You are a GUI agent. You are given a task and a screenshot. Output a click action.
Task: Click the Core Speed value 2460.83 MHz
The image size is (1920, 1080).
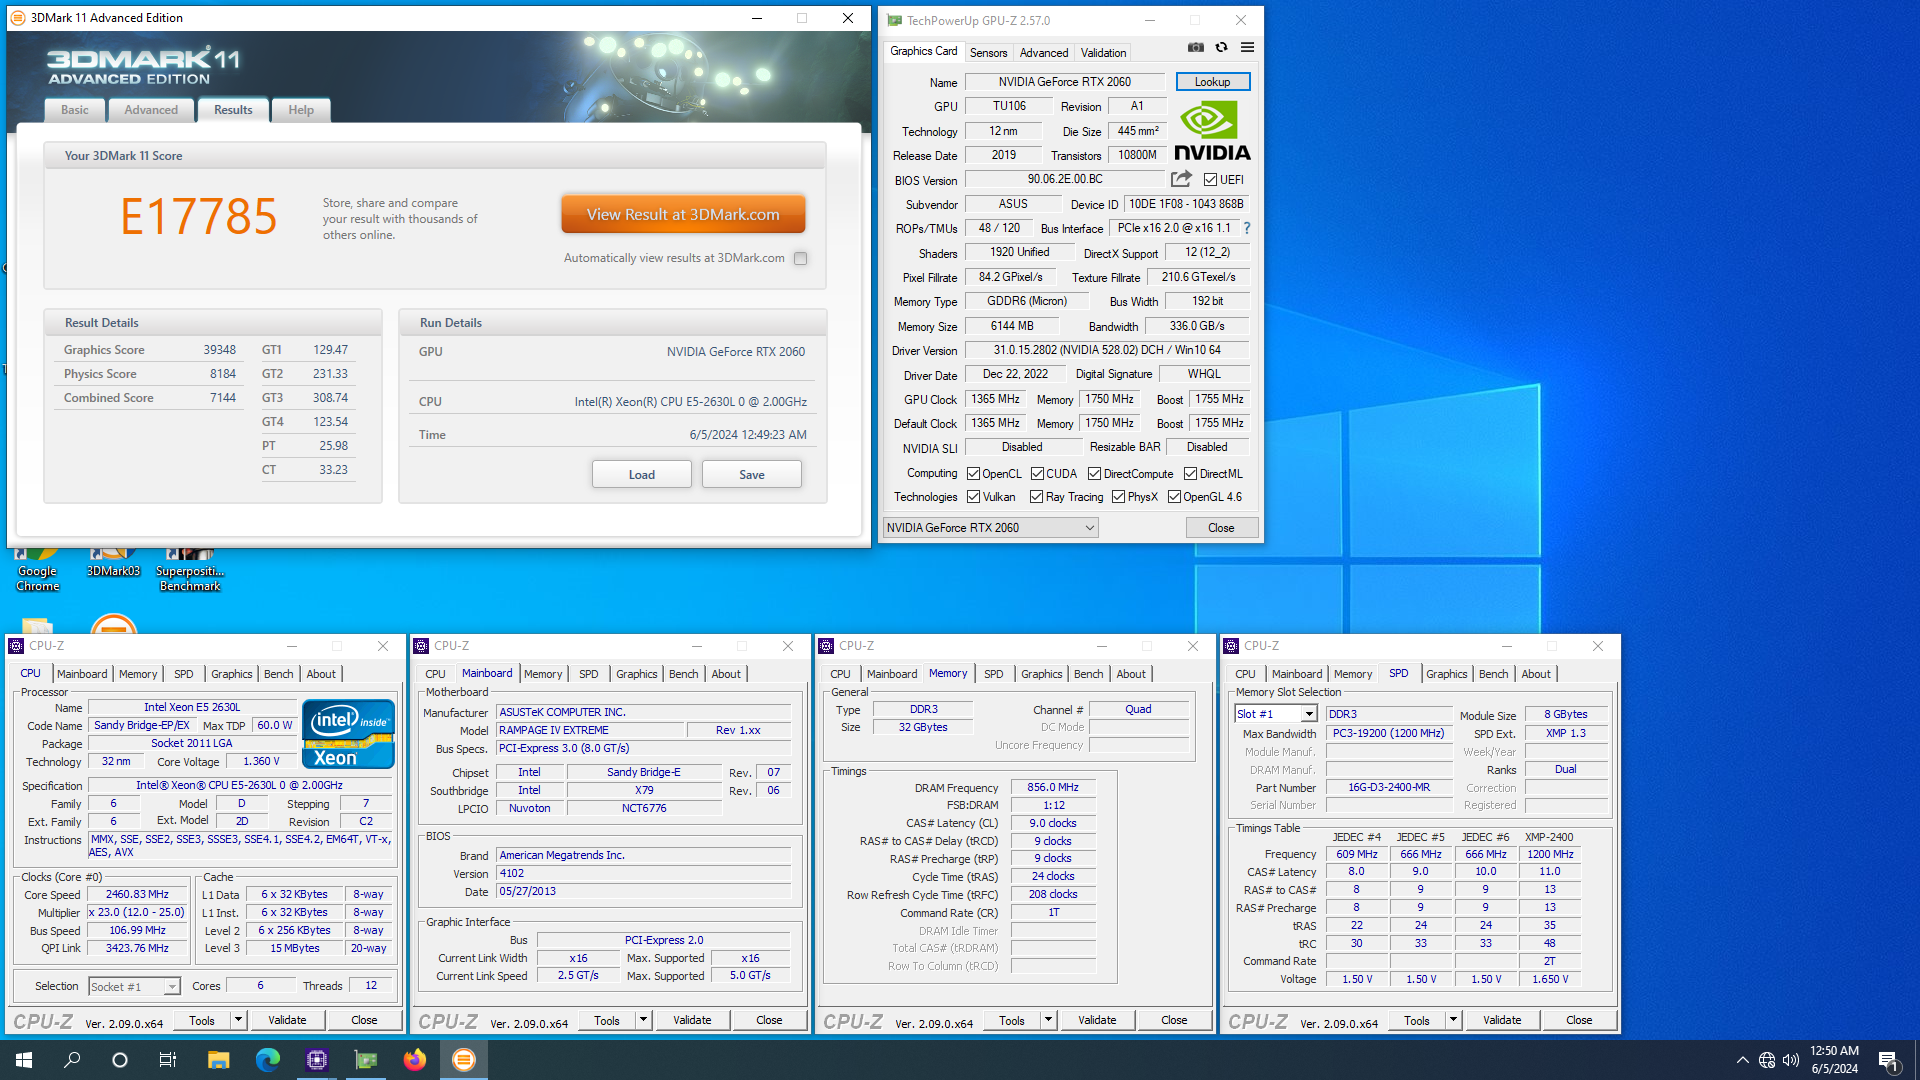tap(138, 895)
